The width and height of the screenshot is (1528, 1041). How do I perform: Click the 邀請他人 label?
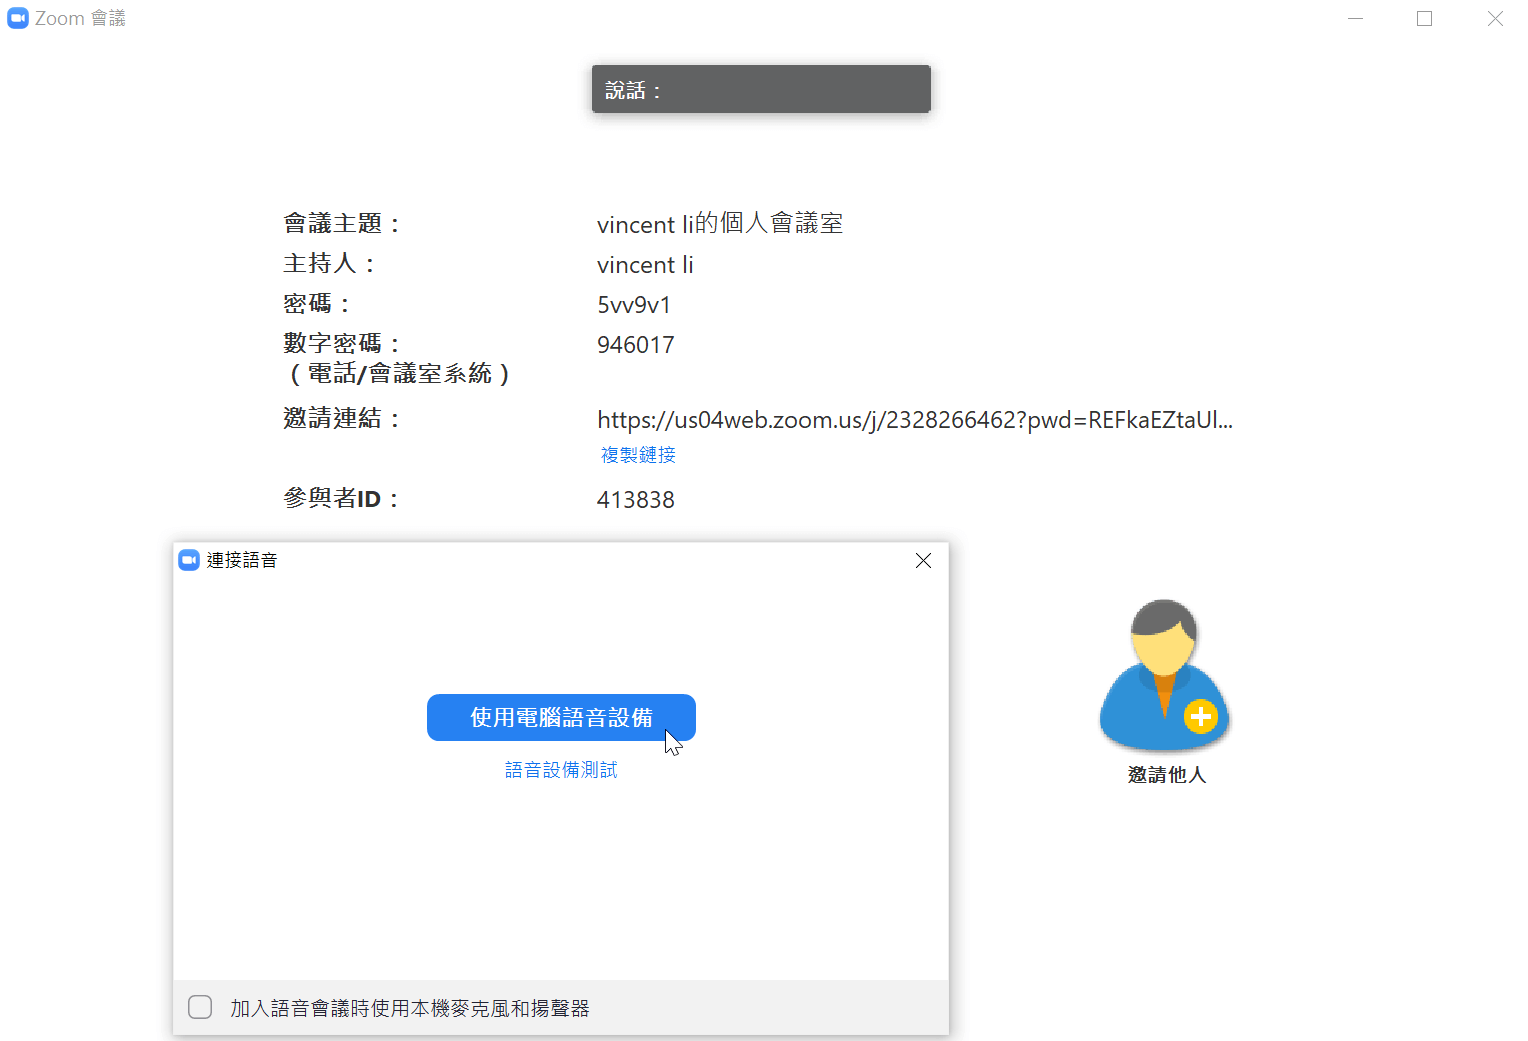1167,775
